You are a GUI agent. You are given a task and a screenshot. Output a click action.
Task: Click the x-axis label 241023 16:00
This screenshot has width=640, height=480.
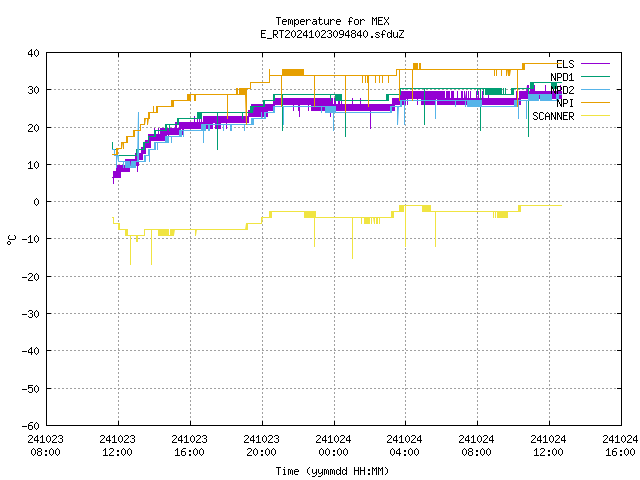click(189, 446)
